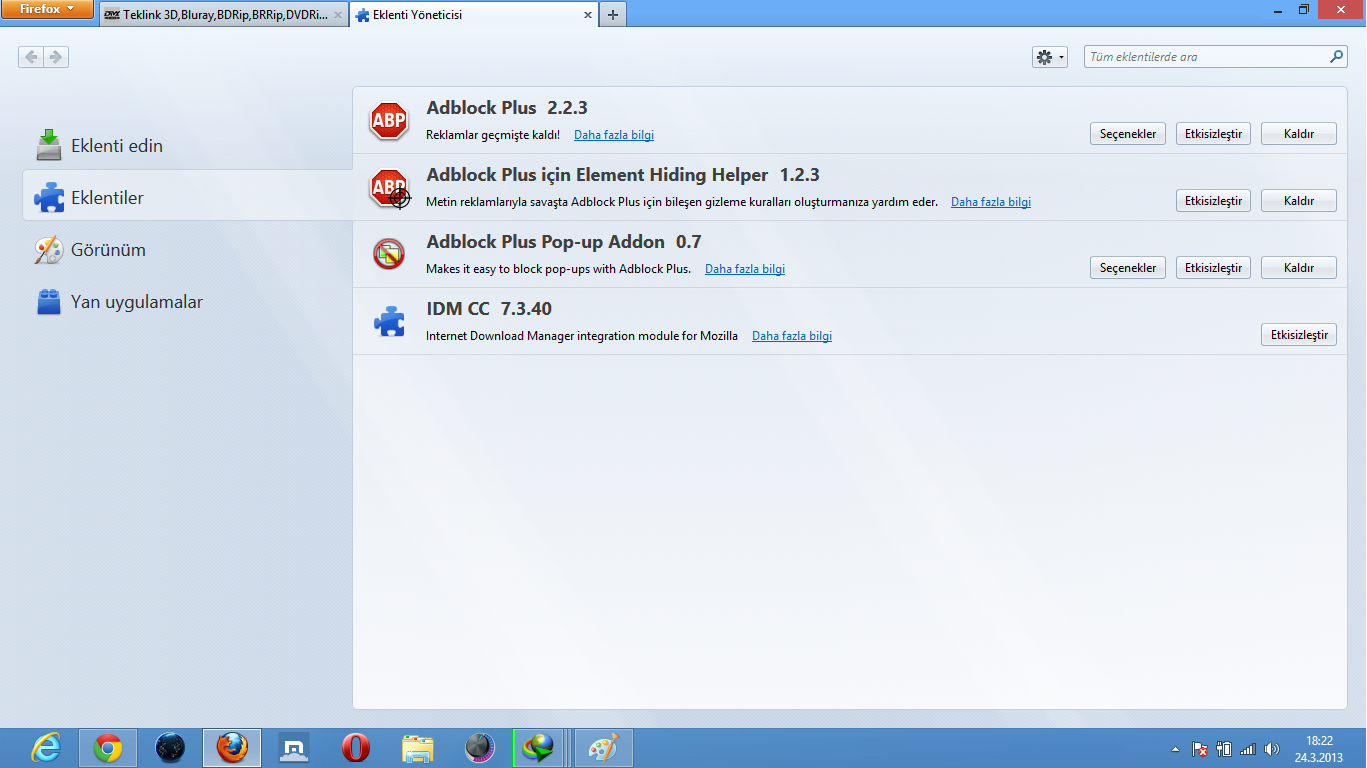Click the Görünüm paint palette icon

click(49, 250)
